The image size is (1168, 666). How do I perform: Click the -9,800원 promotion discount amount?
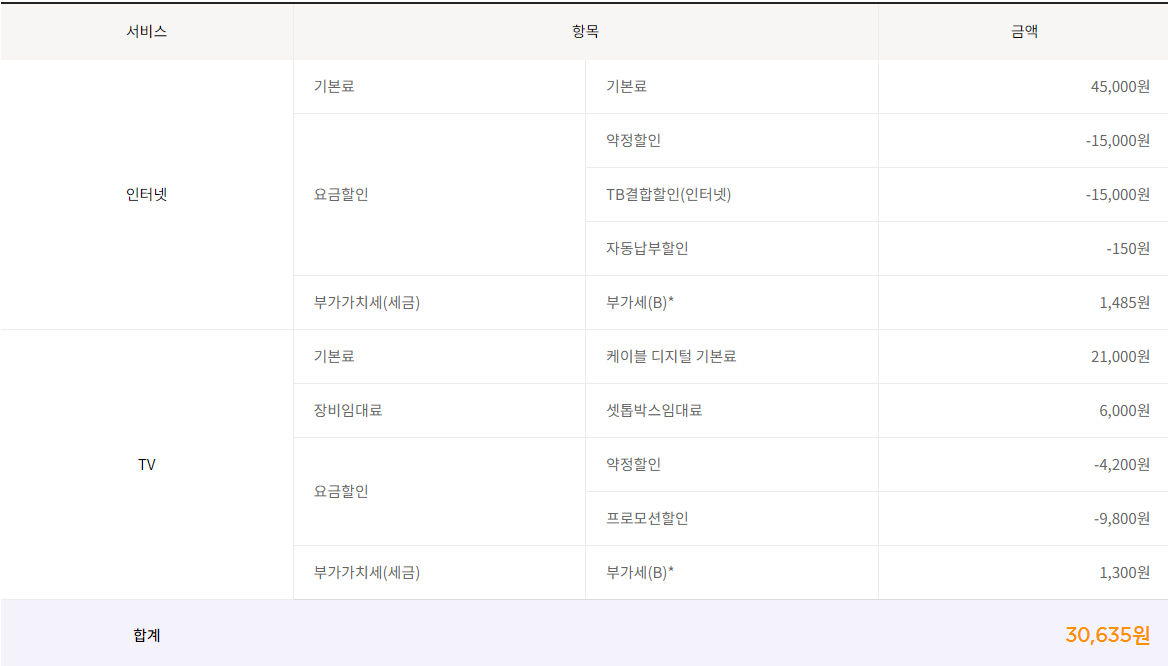click(x=1121, y=518)
